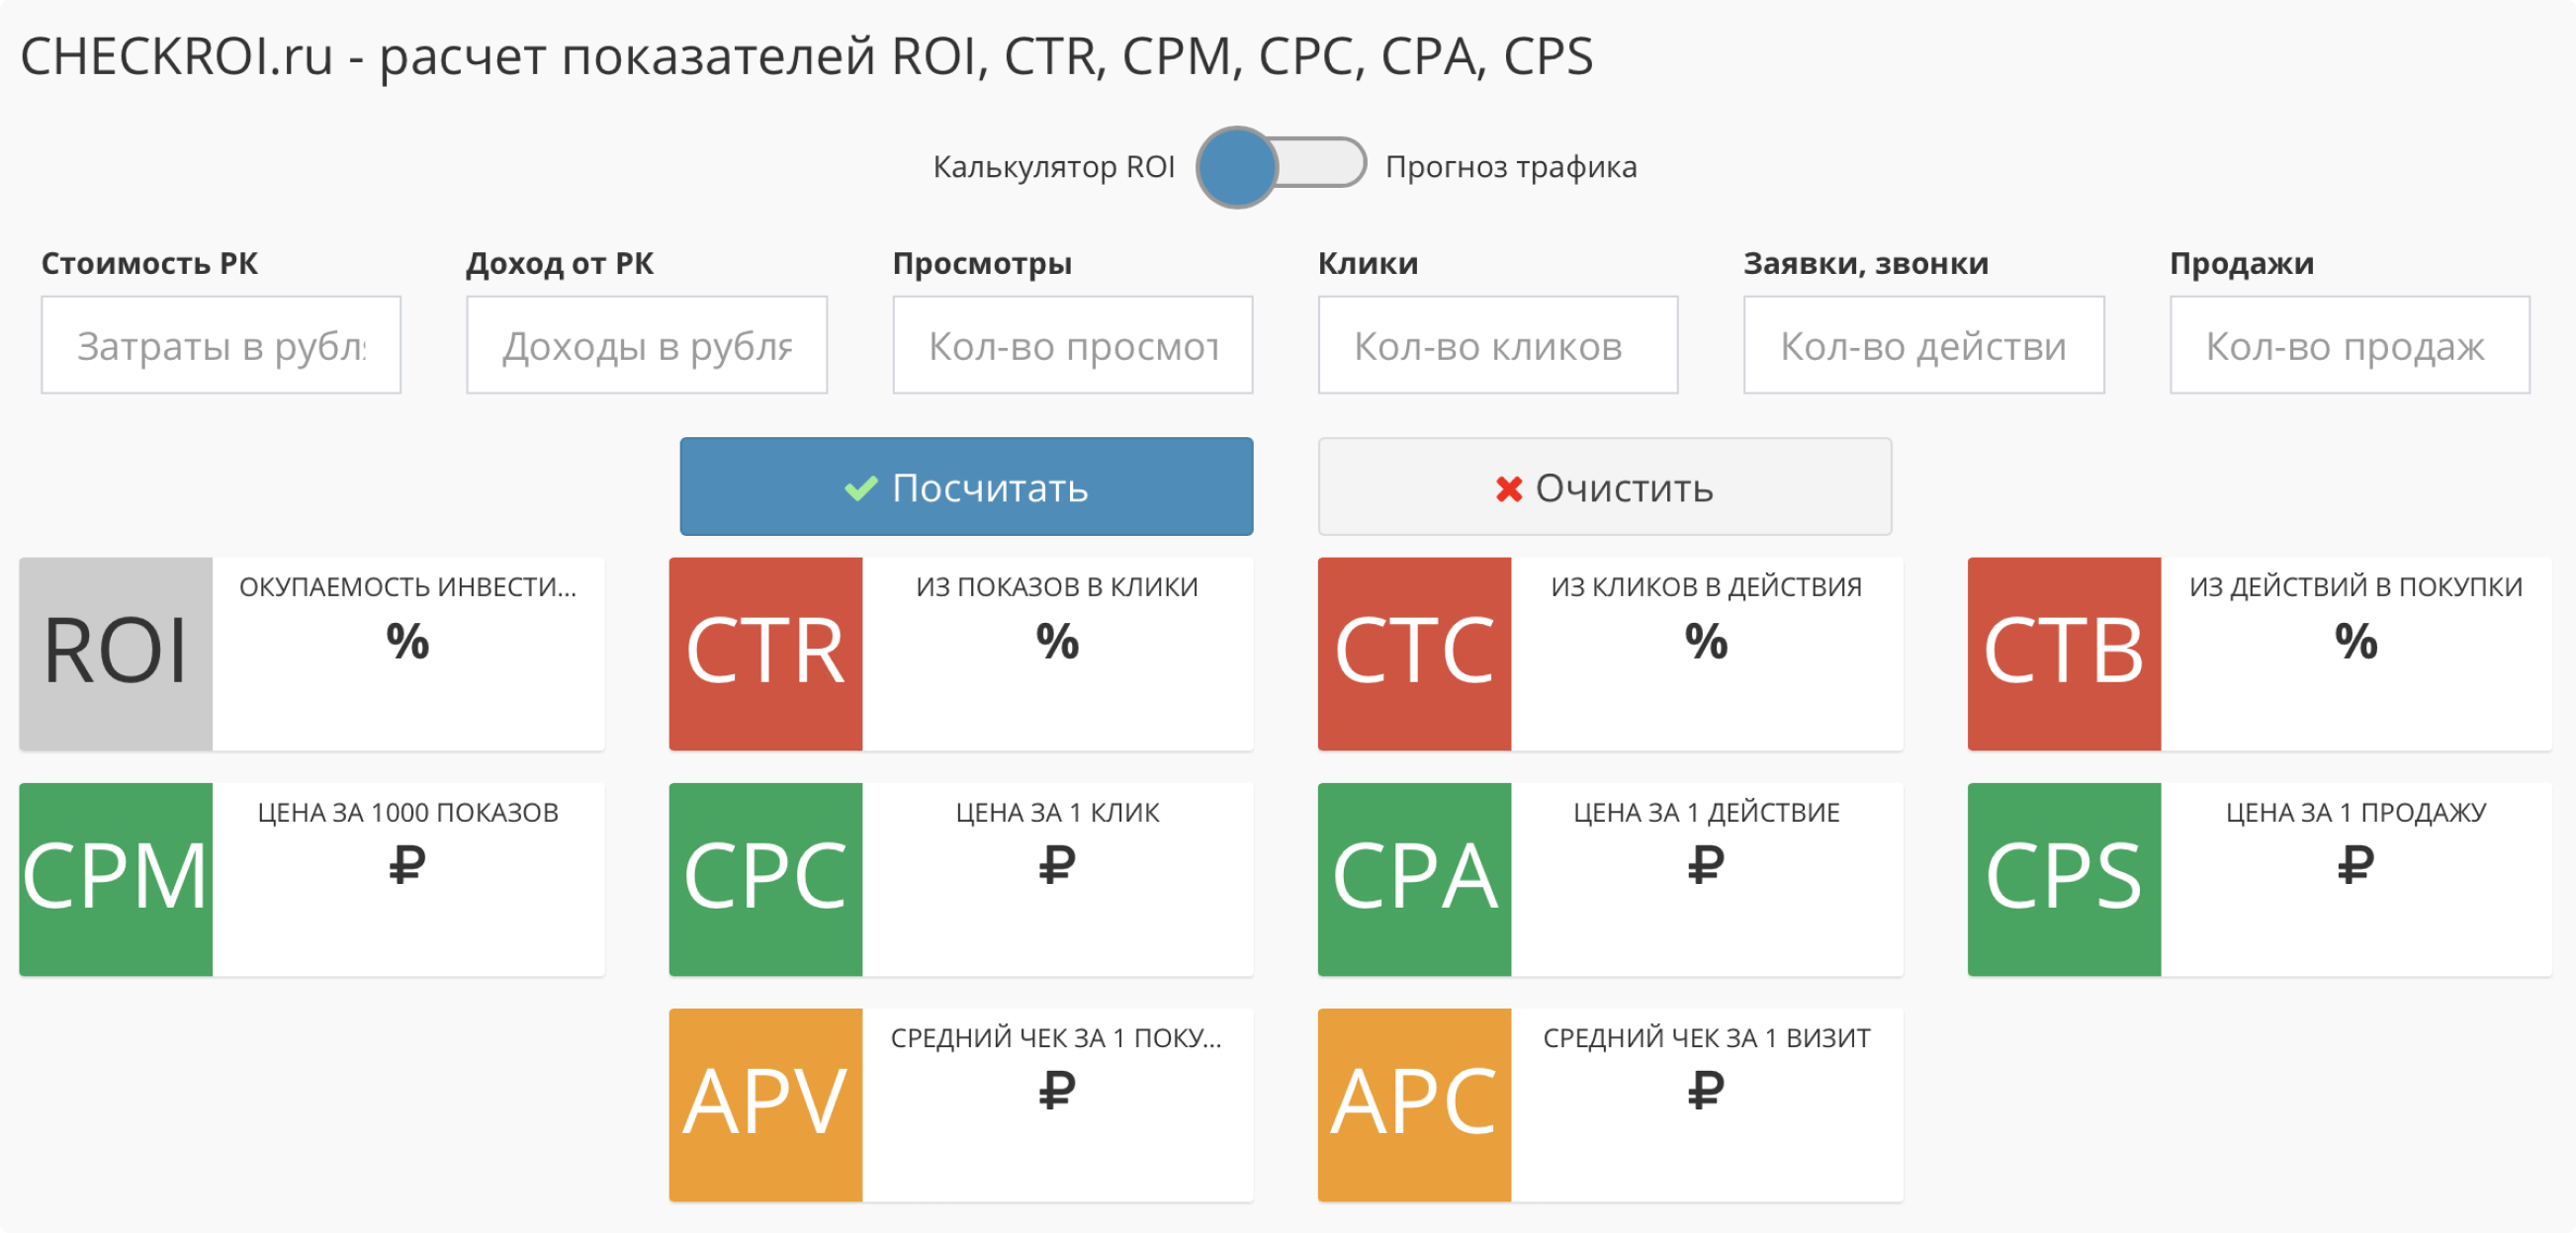Click the green CPS tile

[2063, 878]
